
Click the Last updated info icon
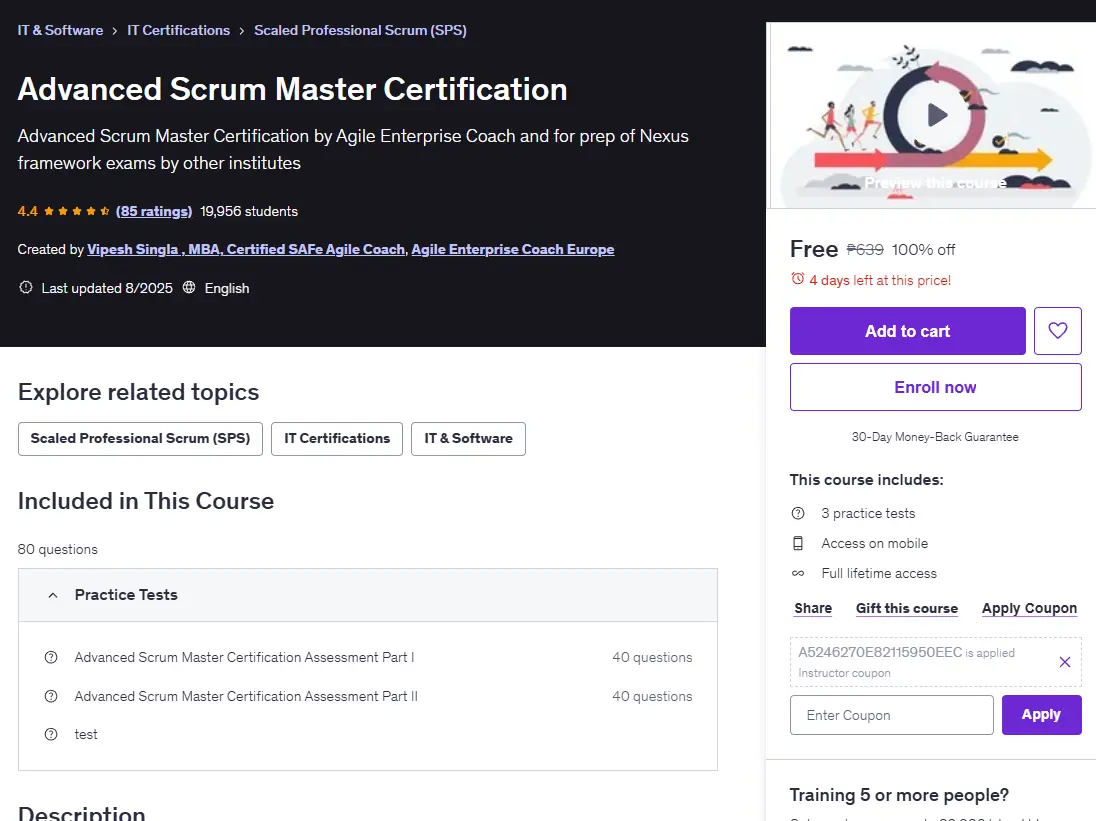click(26, 287)
